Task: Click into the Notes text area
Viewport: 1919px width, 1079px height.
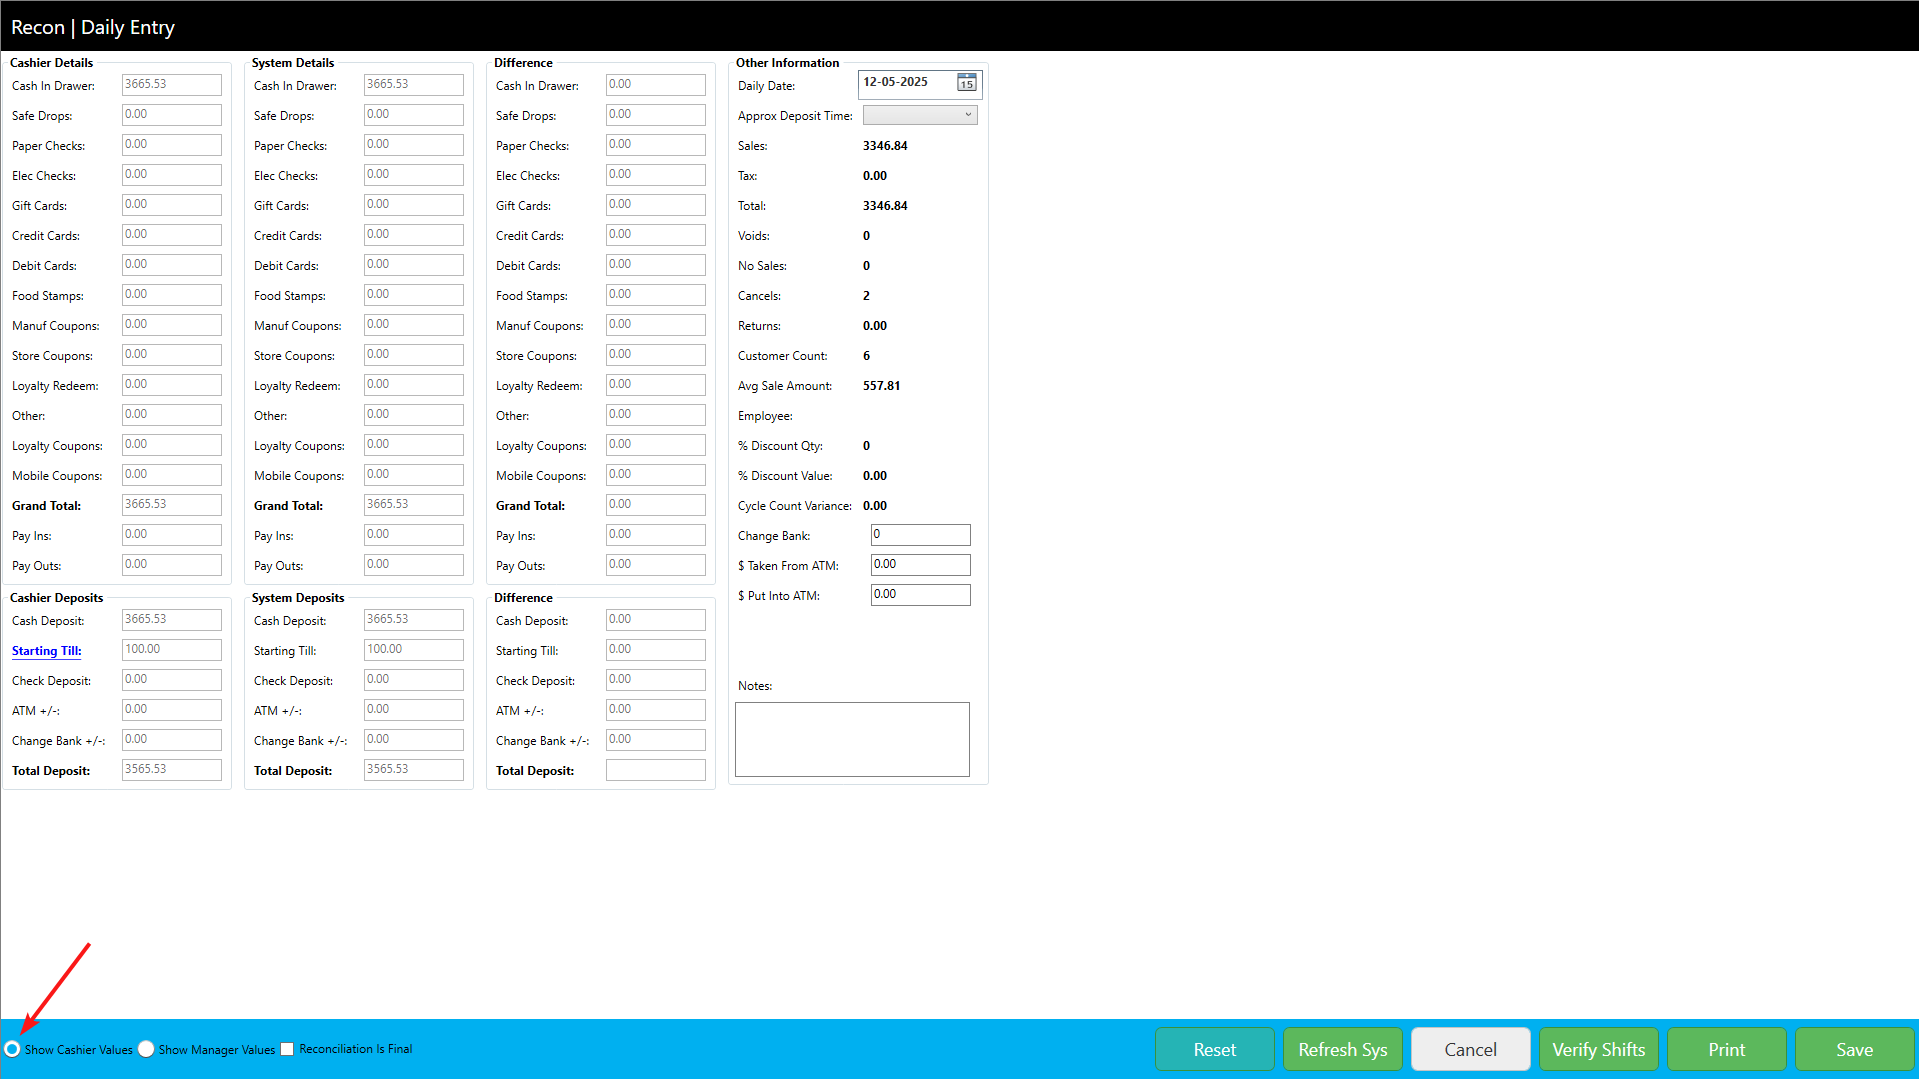Action: coord(852,739)
